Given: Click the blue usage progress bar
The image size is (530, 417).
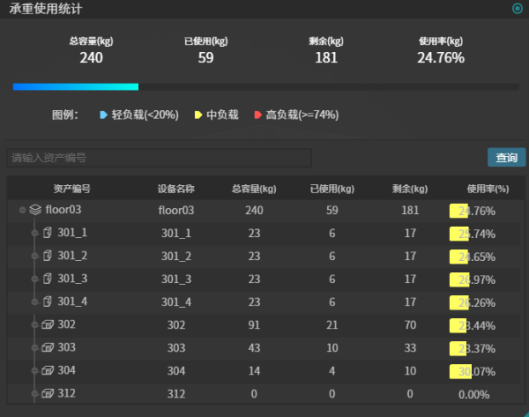Looking at the screenshot, I should coord(76,87).
